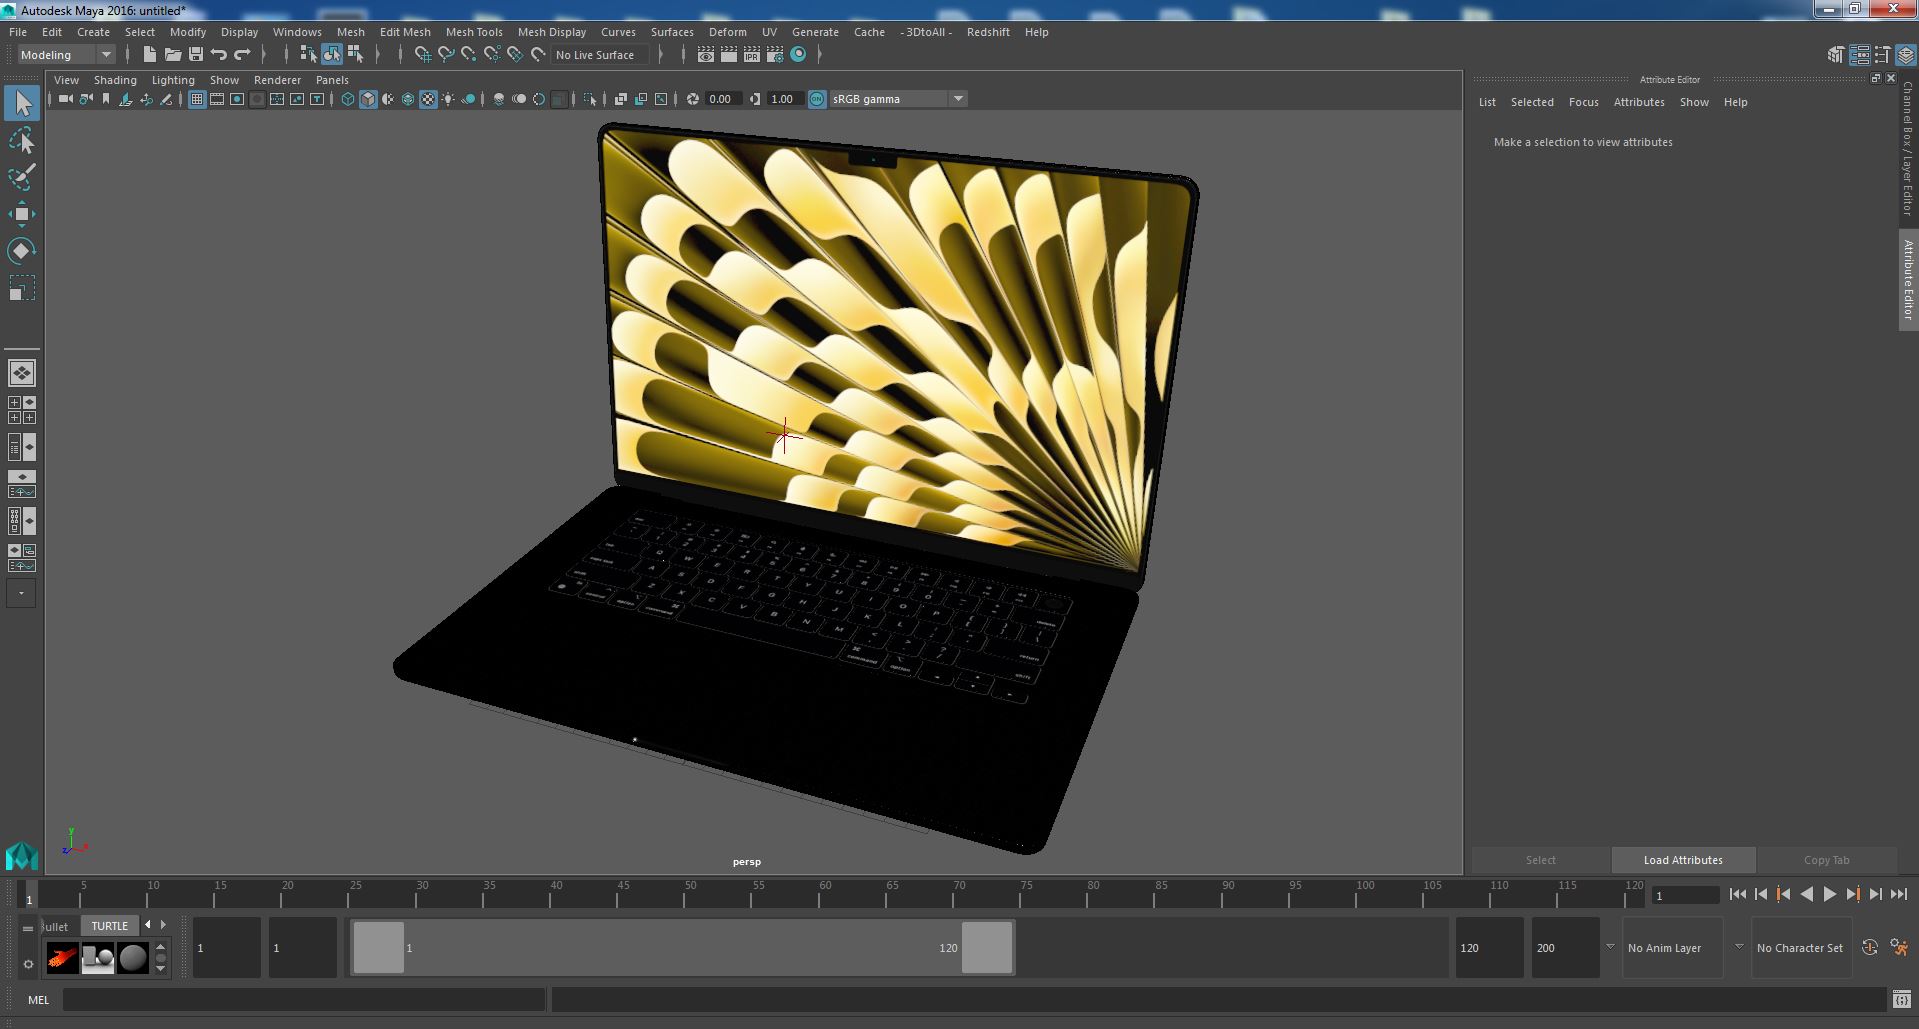Choose the Move tool
This screenshot has width=1919, height=1029.
click(22, 214)
